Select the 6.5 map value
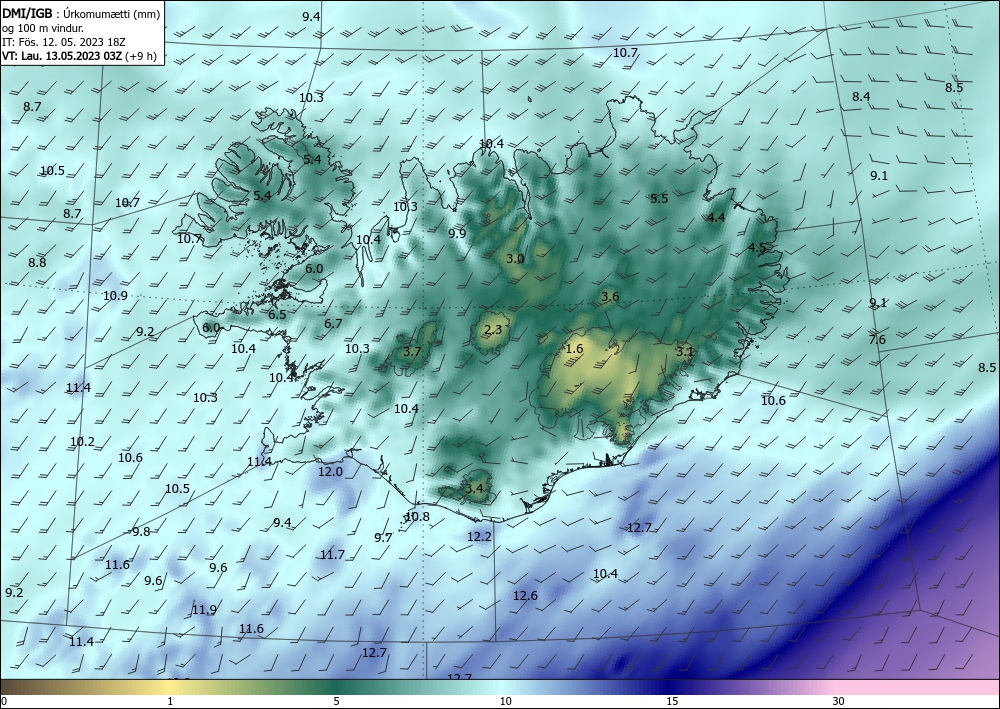 277,315
